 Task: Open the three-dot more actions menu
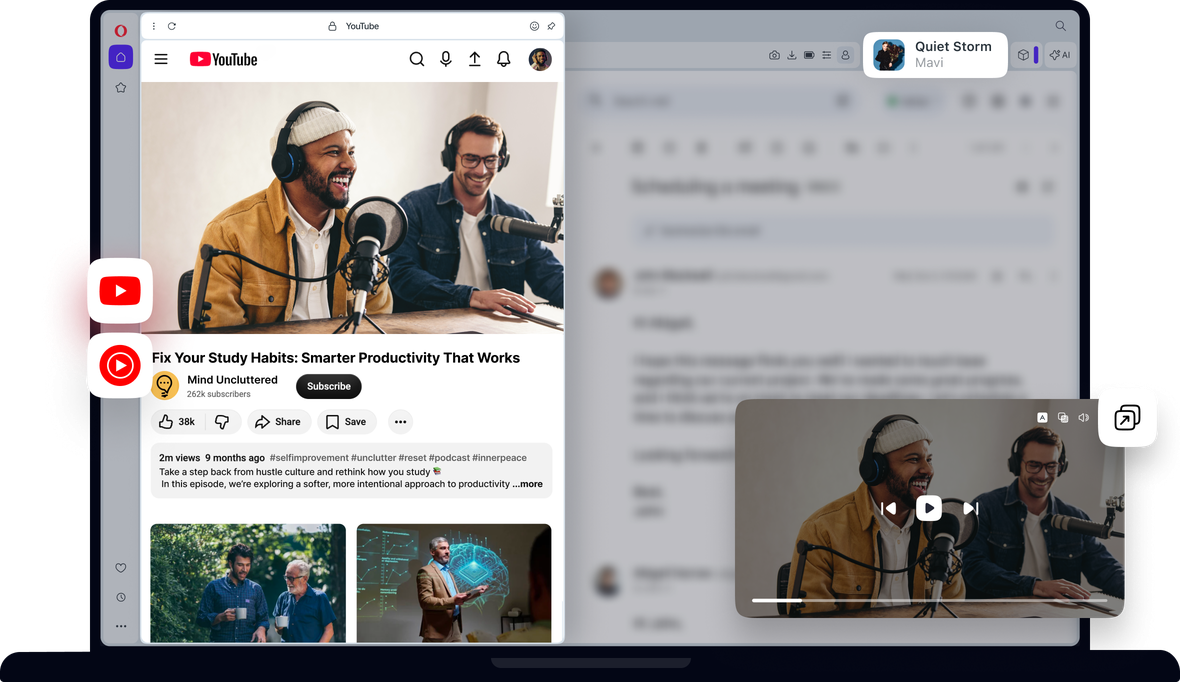400,422
